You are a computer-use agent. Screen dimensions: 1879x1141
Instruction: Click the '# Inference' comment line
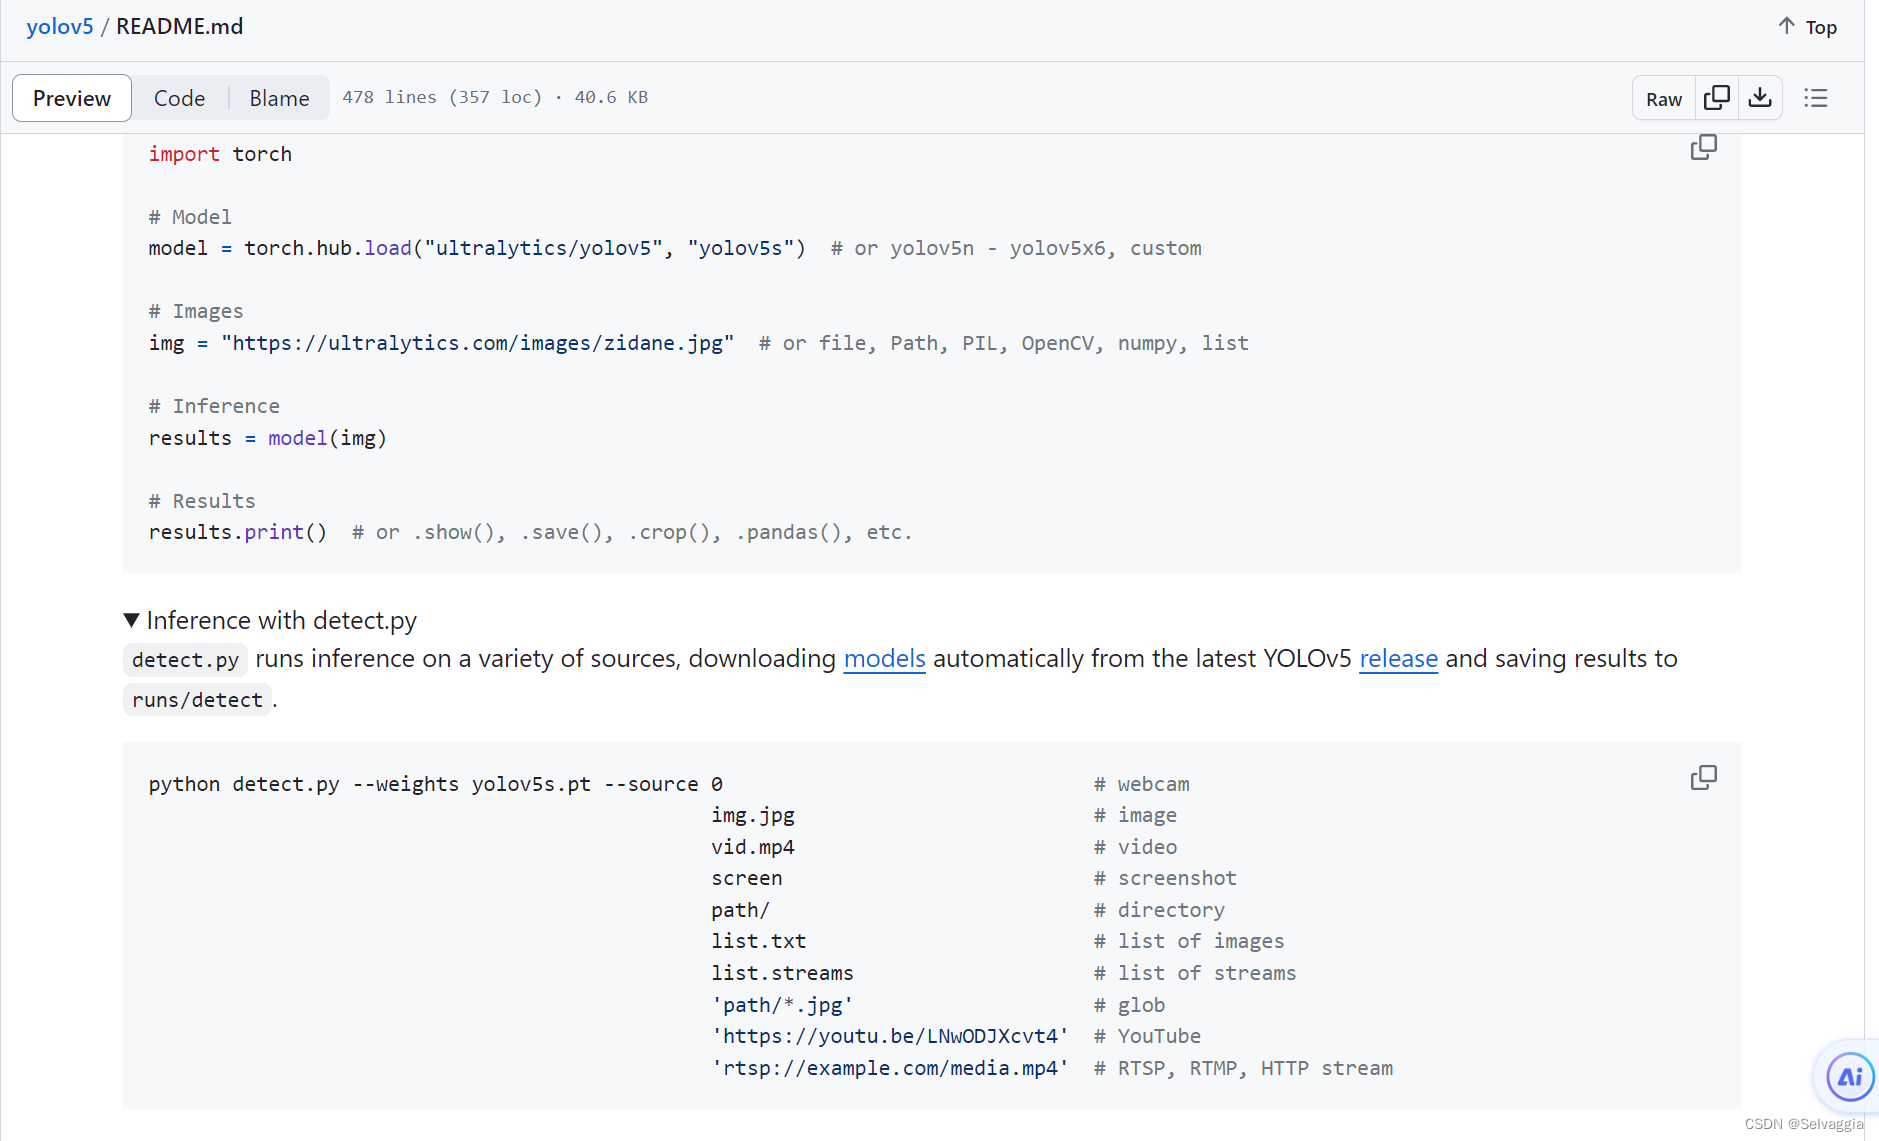(x=214, y=406)
